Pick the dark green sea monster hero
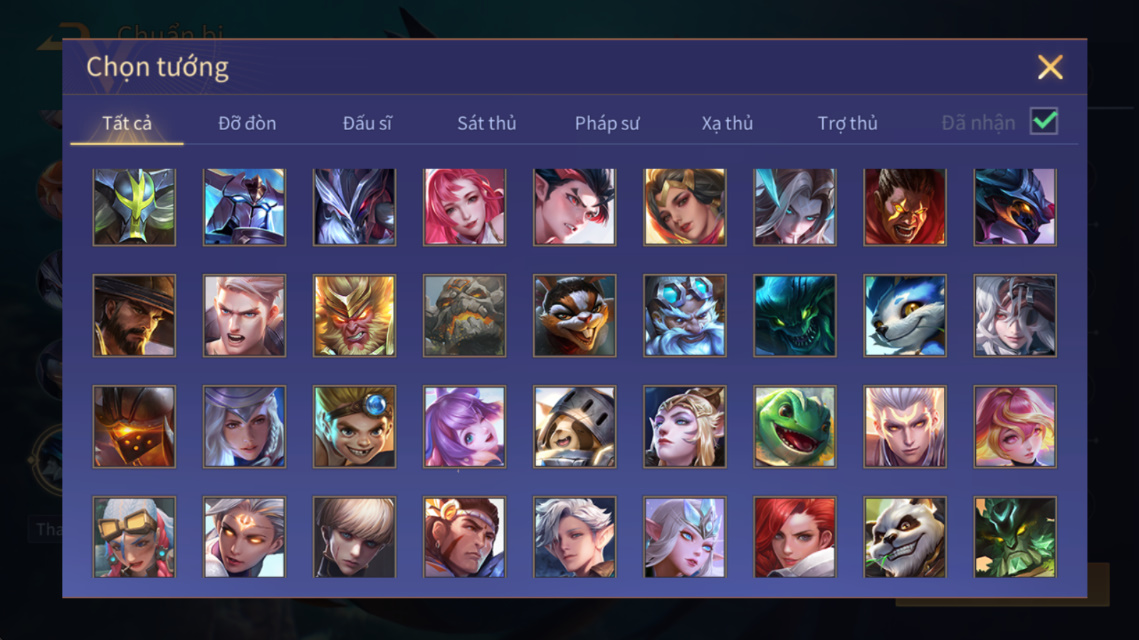Viewport: 1139px width, 640px height. [x=795, y=315]
